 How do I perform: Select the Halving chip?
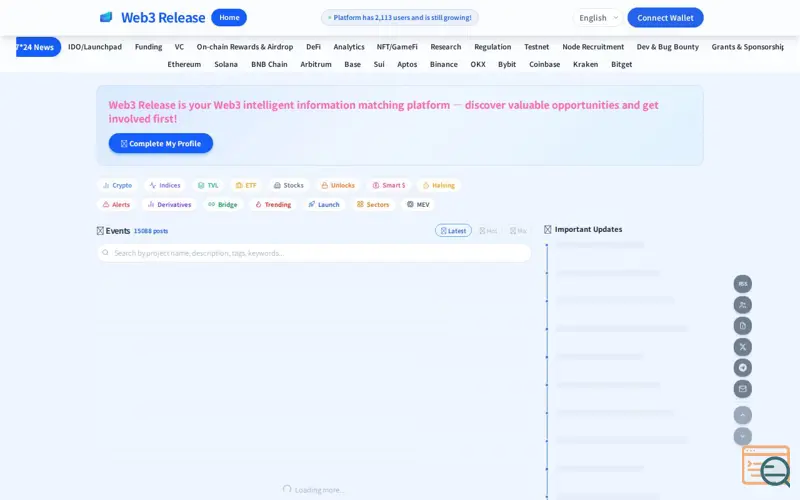439,185
